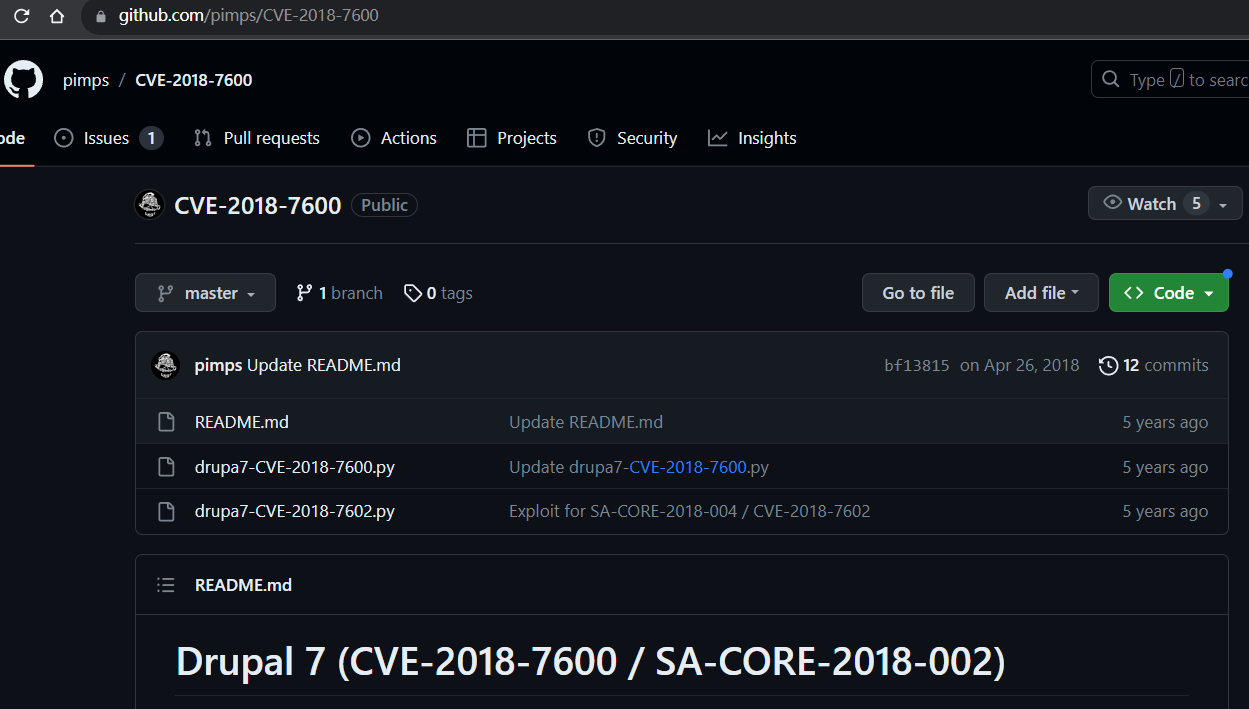This screenshot has height=709, width=1249.
Task: Click the 'Type / to search' field
Action: pyautogui.click(x=1170, y=79)
